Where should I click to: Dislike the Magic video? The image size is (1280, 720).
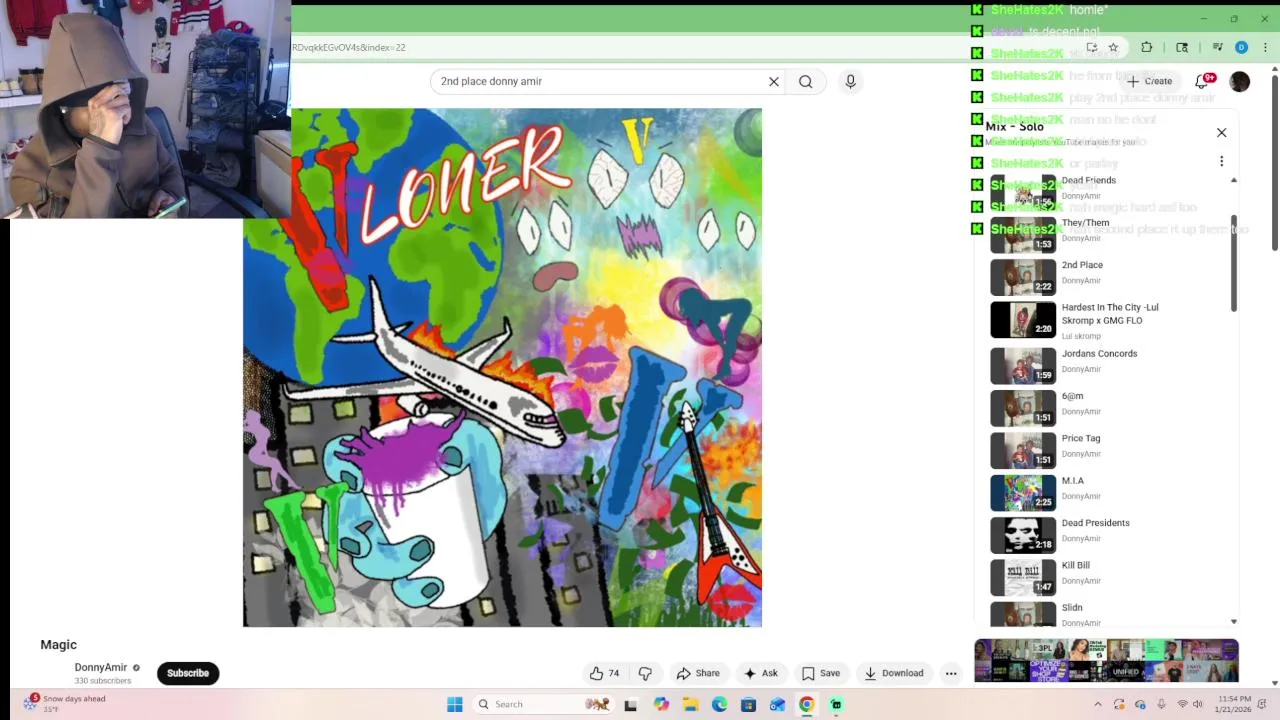(x=645, y=673)
